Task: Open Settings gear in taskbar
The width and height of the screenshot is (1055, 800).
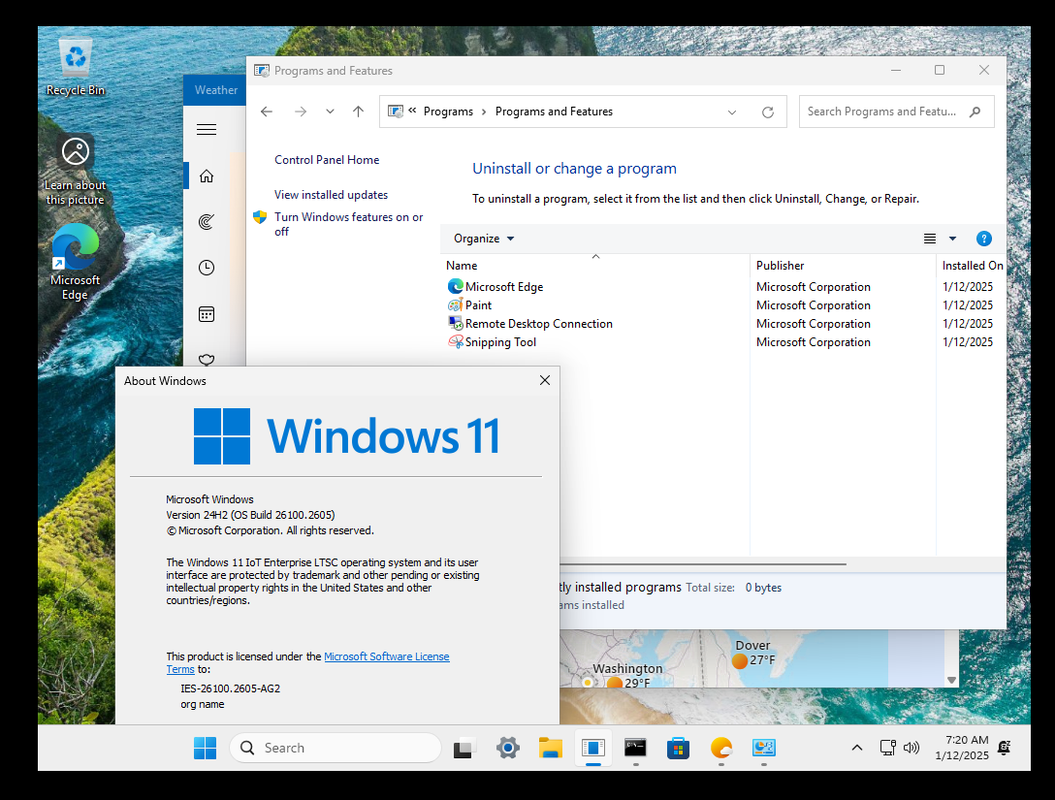Action: [508, 748]
